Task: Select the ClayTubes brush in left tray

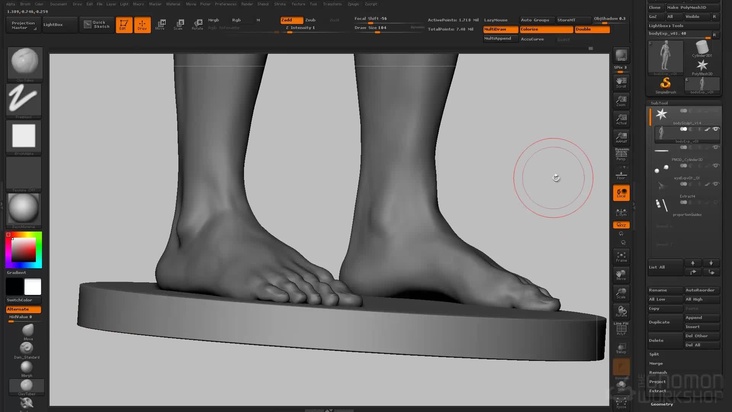Action: tap(27, 386)
